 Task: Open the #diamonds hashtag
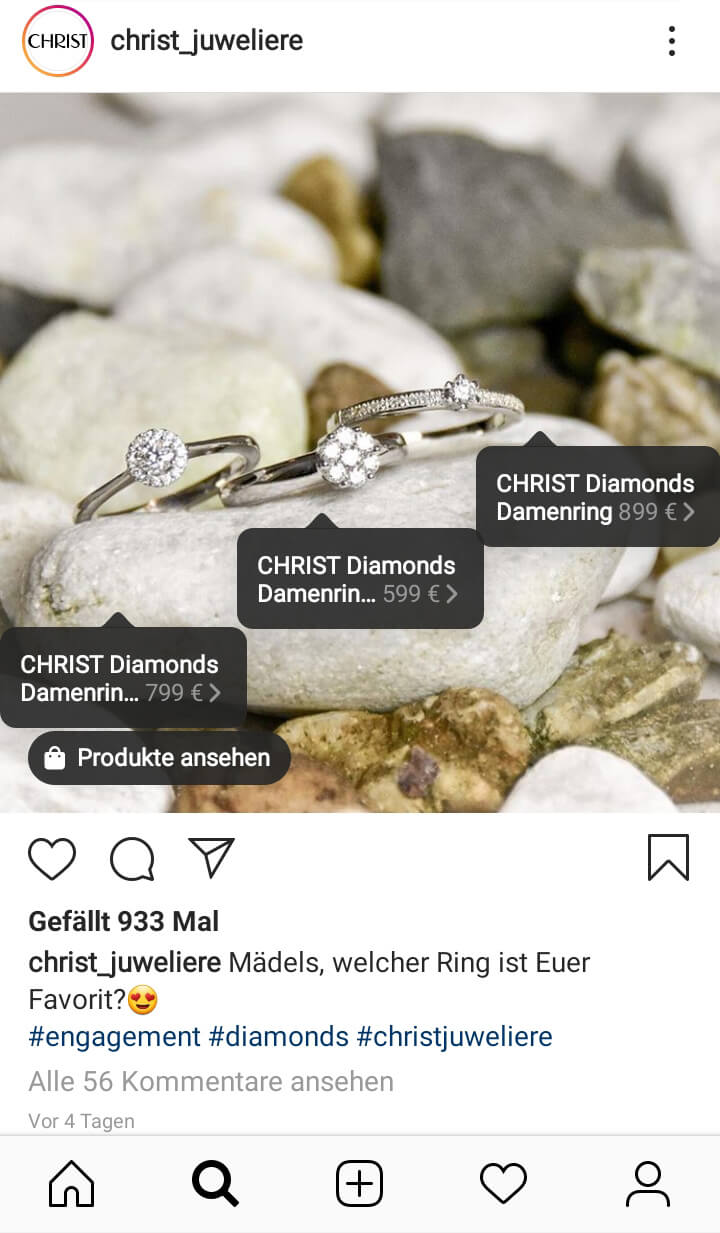click(x=279, y=1036)
